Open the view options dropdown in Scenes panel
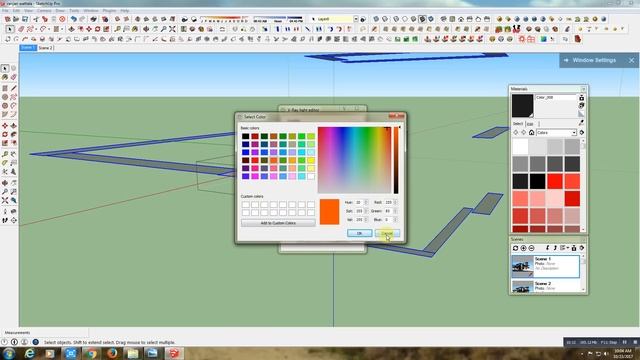Viewport: 640px width, 360px height. (x=564, y=248)
